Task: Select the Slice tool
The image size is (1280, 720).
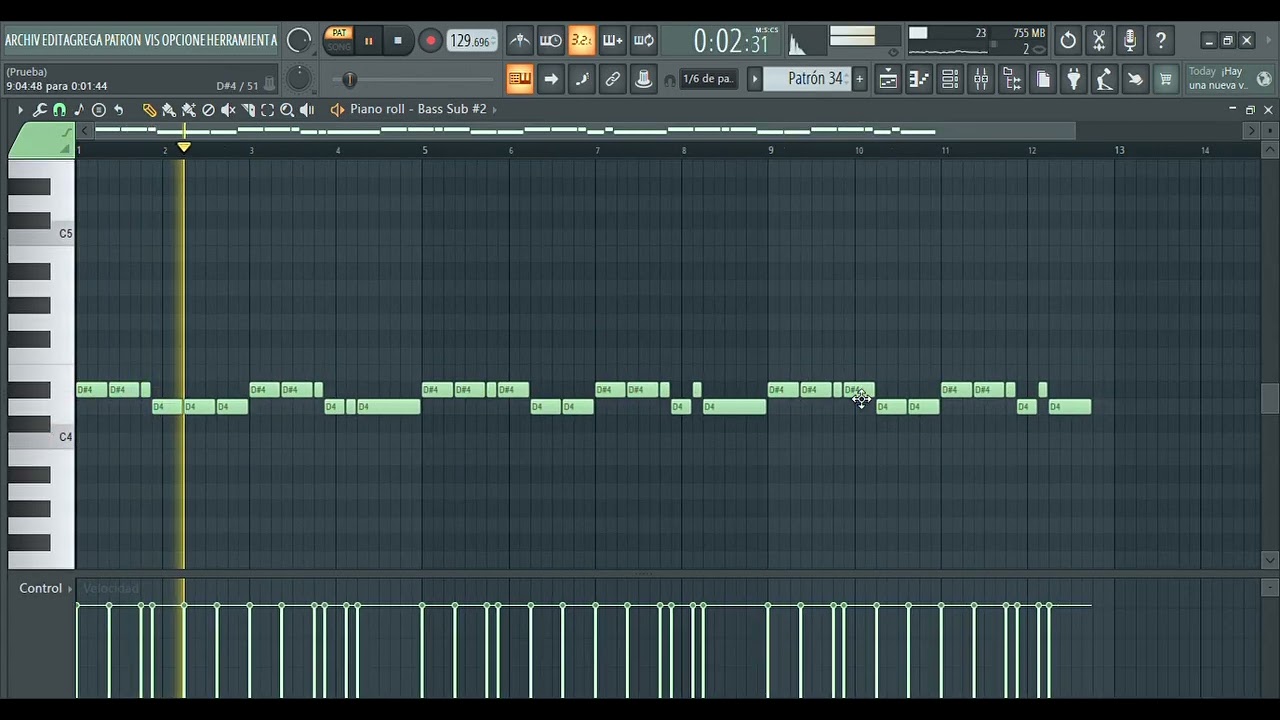Action: 248,110
